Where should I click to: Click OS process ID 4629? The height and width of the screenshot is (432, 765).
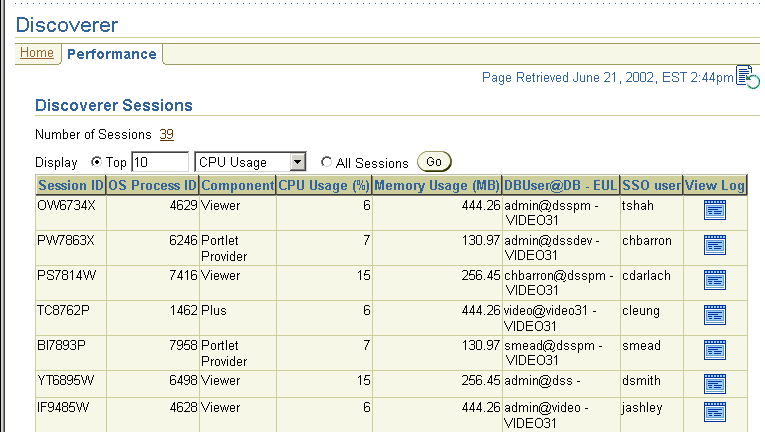[x=183, y=206]
